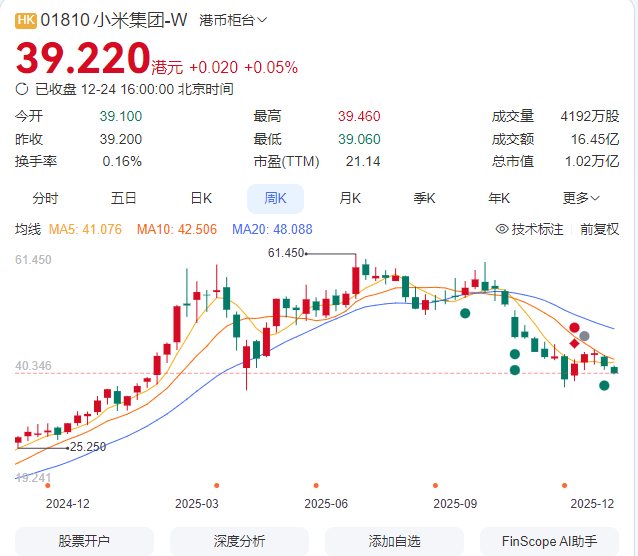Click the price change +0.05% text

[x=271, y=67]
